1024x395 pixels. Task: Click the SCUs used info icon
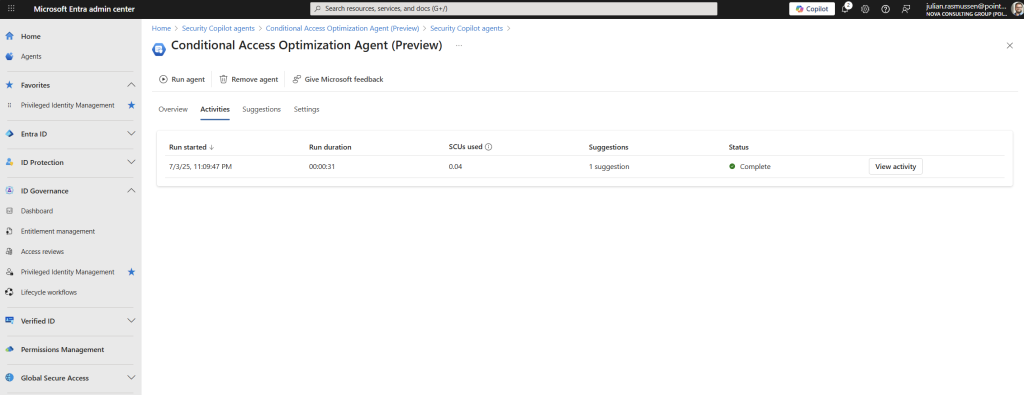[488, 147]
